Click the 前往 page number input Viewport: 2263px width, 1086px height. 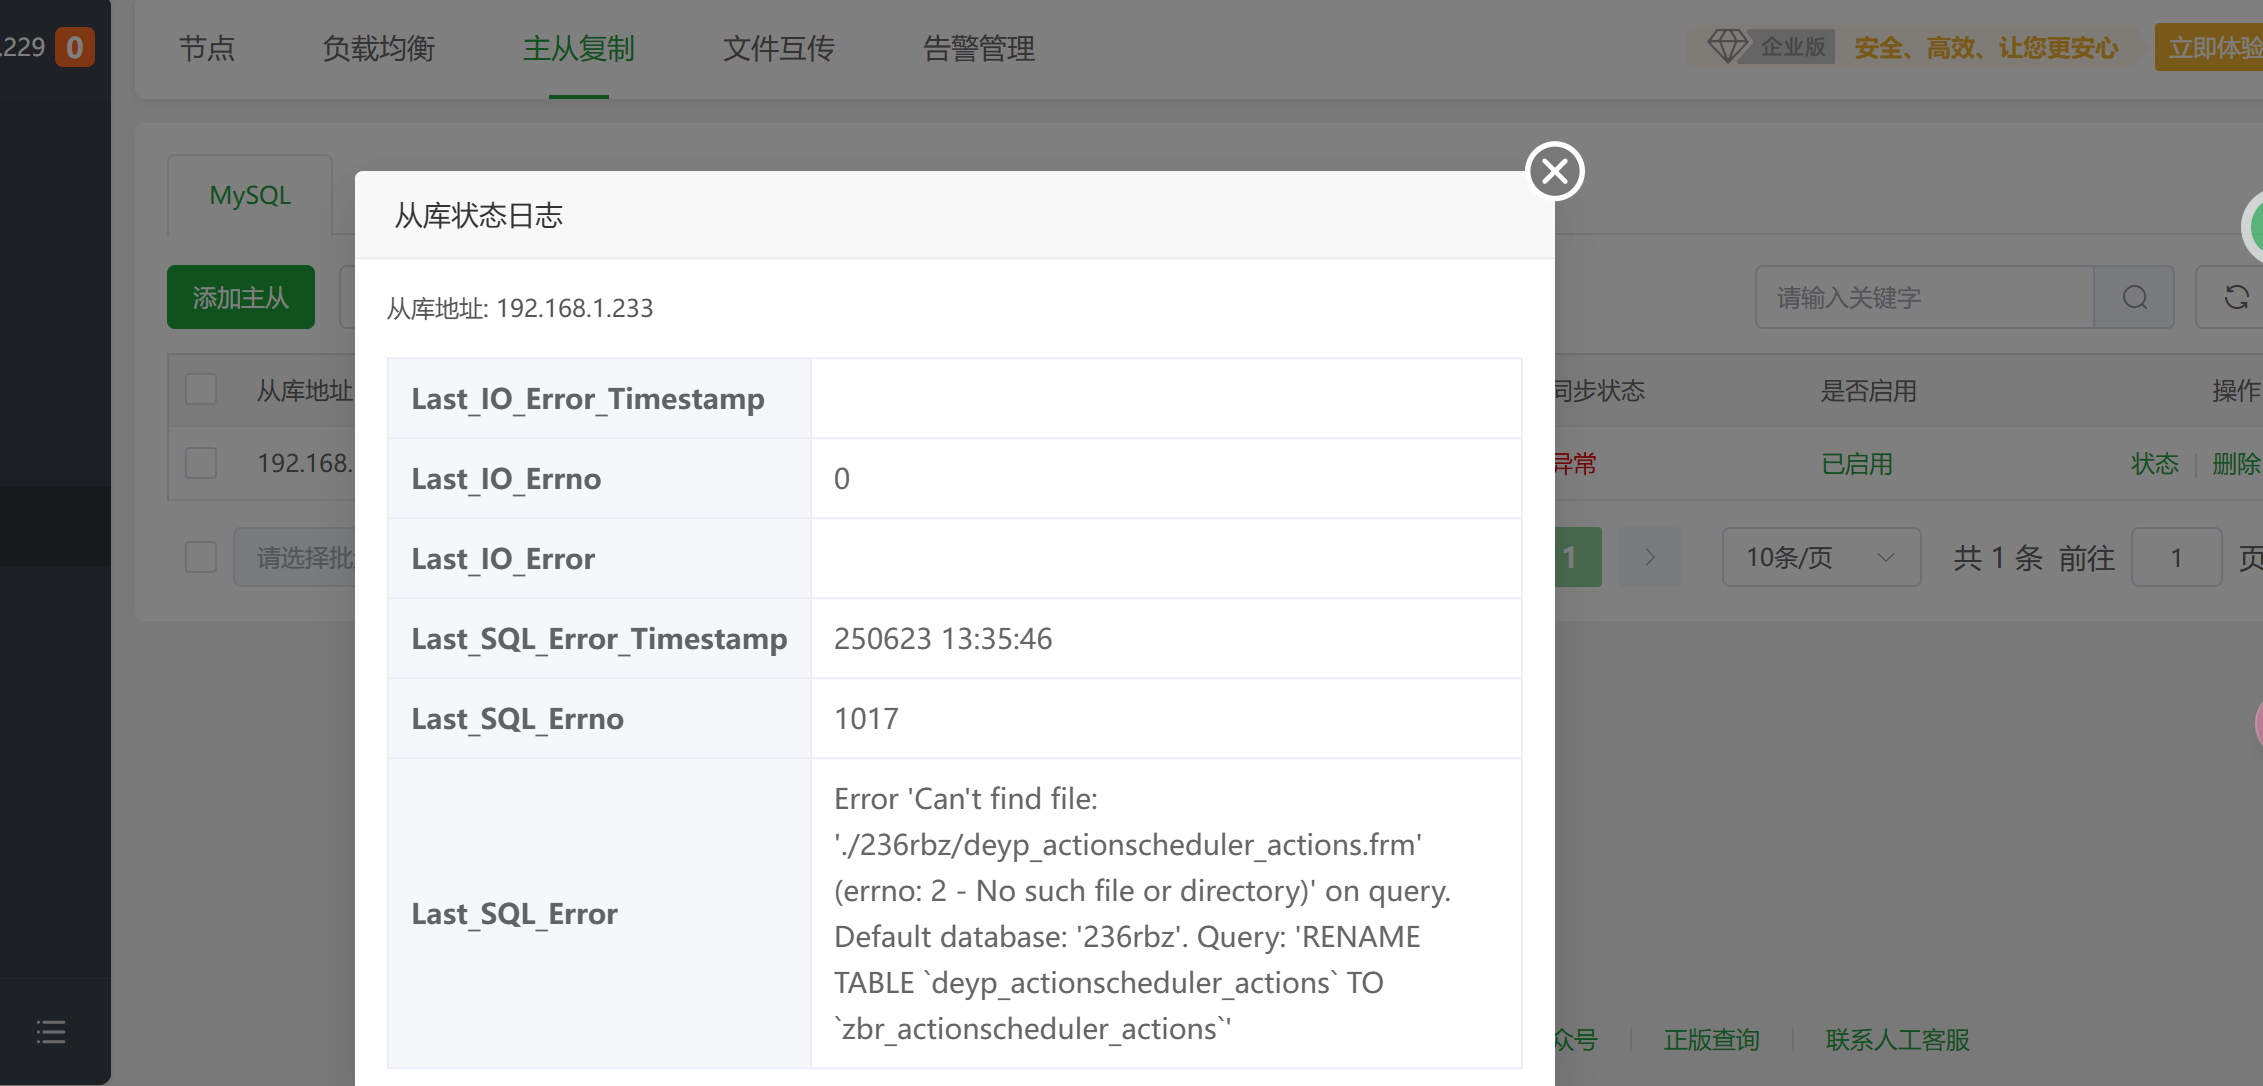tap(2176, 557)
